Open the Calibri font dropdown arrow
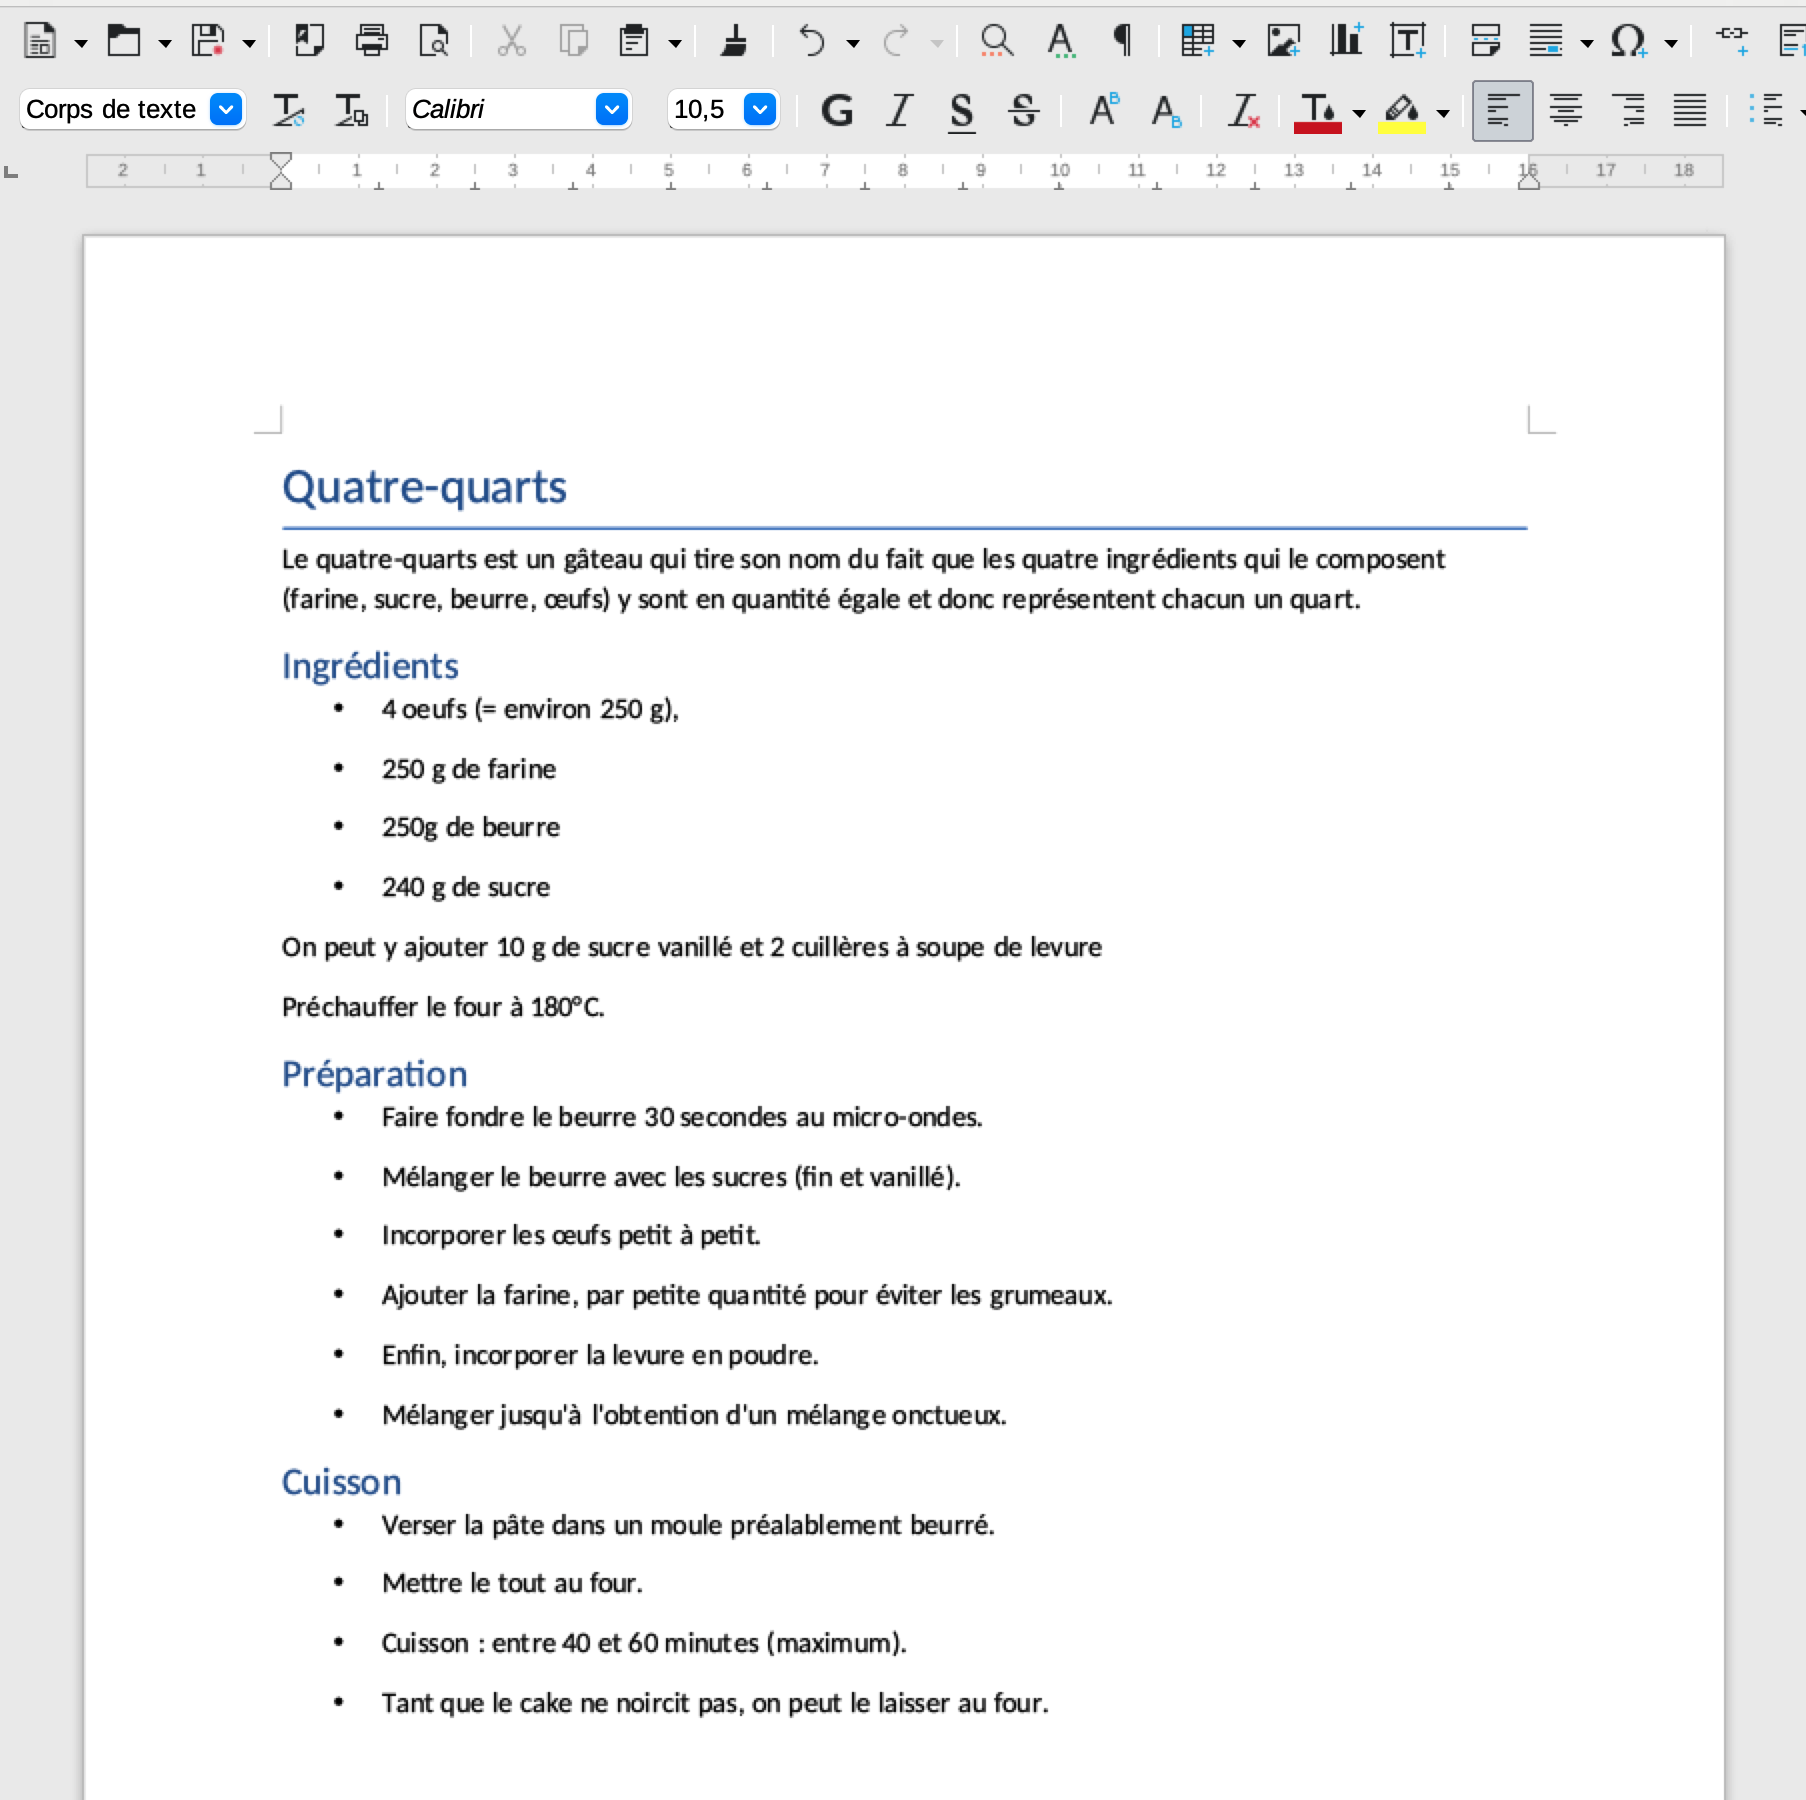Screen dimensions: 1806x1800 point(611,109)
